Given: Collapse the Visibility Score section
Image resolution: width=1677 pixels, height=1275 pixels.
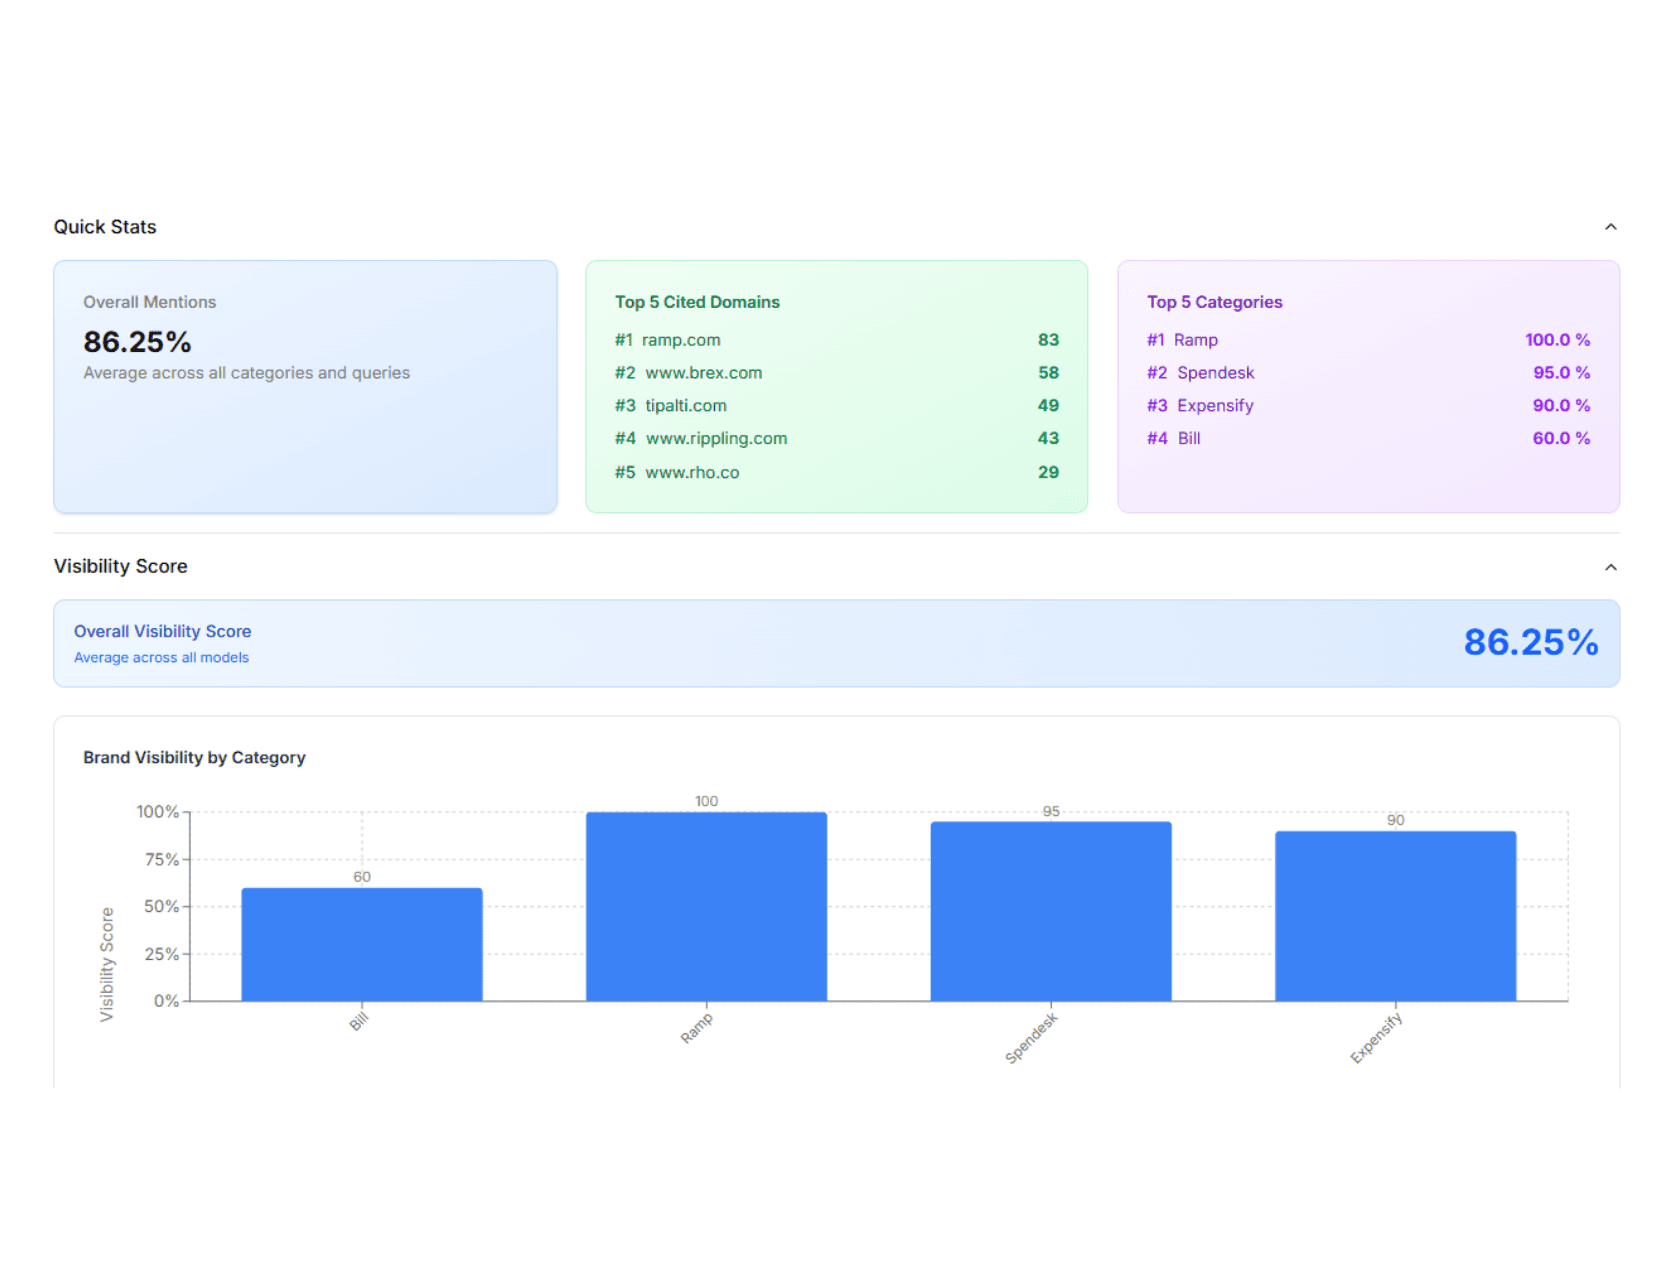Looking at the screenshot, I should click(x=1611, y=566).
